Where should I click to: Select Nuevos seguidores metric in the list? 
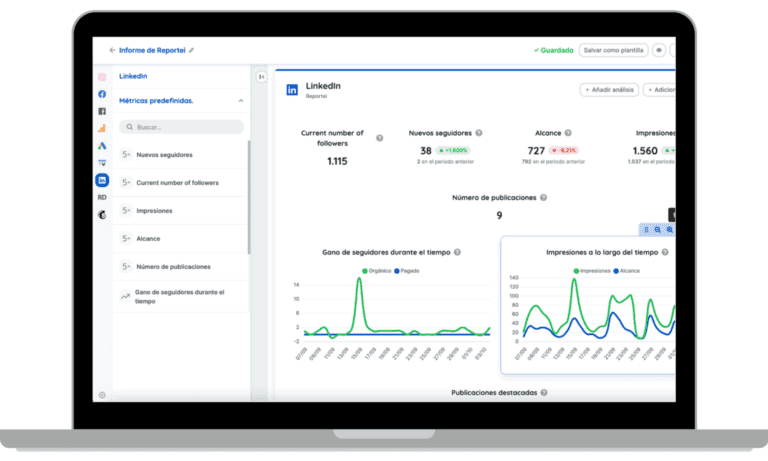(x=164, y=155)
